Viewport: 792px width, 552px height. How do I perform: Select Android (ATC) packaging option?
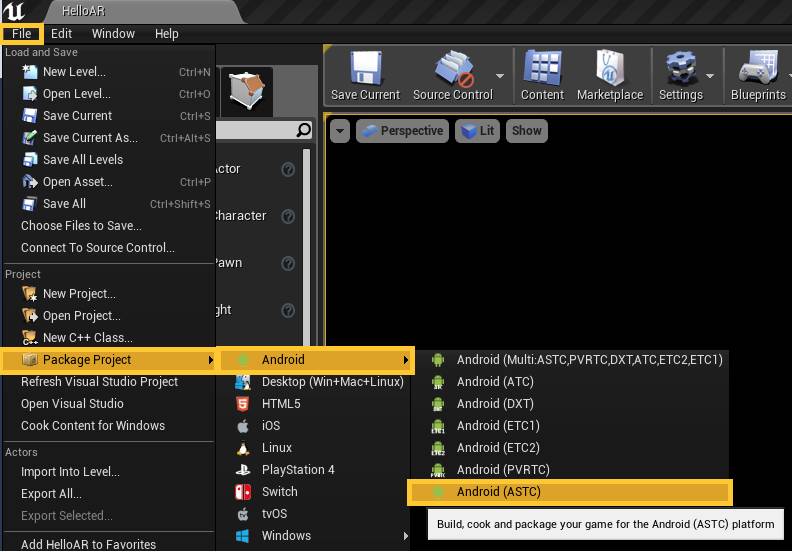pyautogui.click(x=569, y=382)
